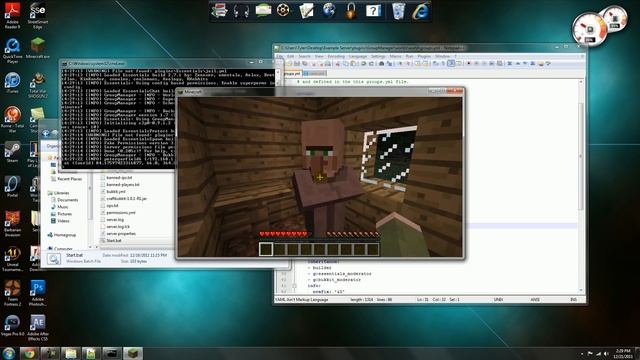Open View menu in Notepad++

point(319,56)
